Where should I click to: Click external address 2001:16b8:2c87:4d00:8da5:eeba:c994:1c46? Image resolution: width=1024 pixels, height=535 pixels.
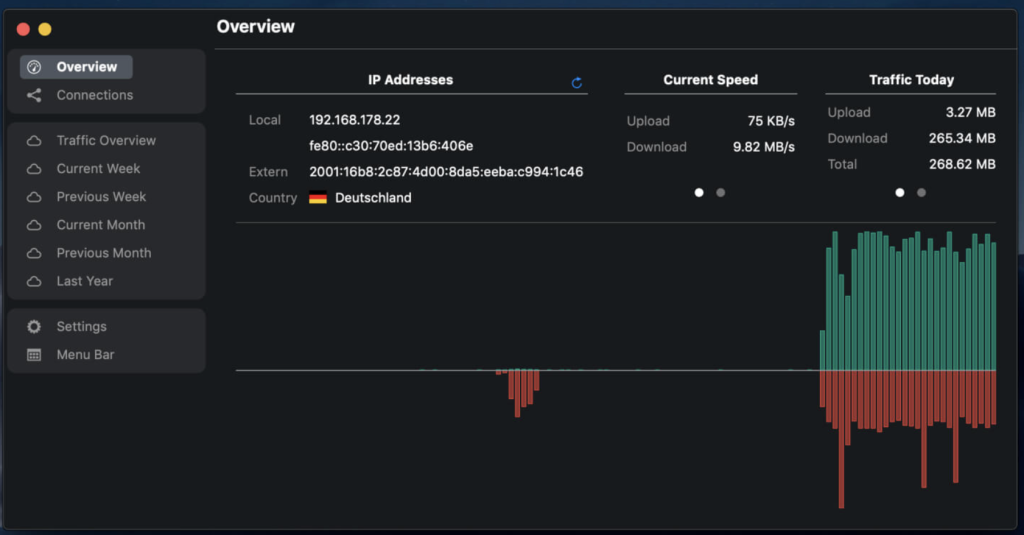pyautogui.click(x=446, y=172)
